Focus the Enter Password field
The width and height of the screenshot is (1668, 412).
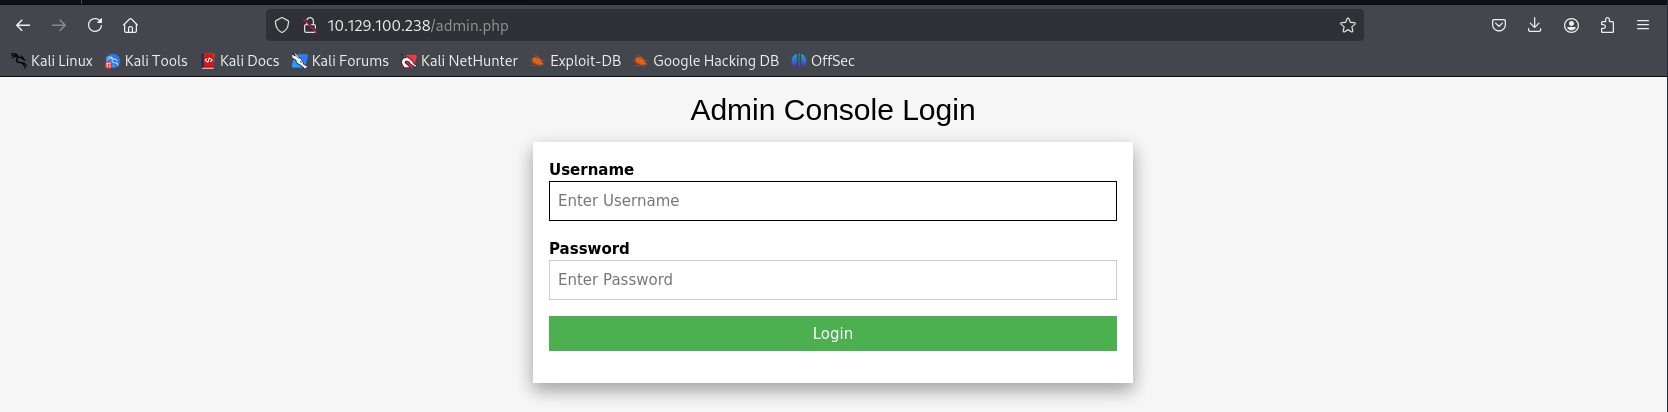pyautogui.click(x=832, y=280)
